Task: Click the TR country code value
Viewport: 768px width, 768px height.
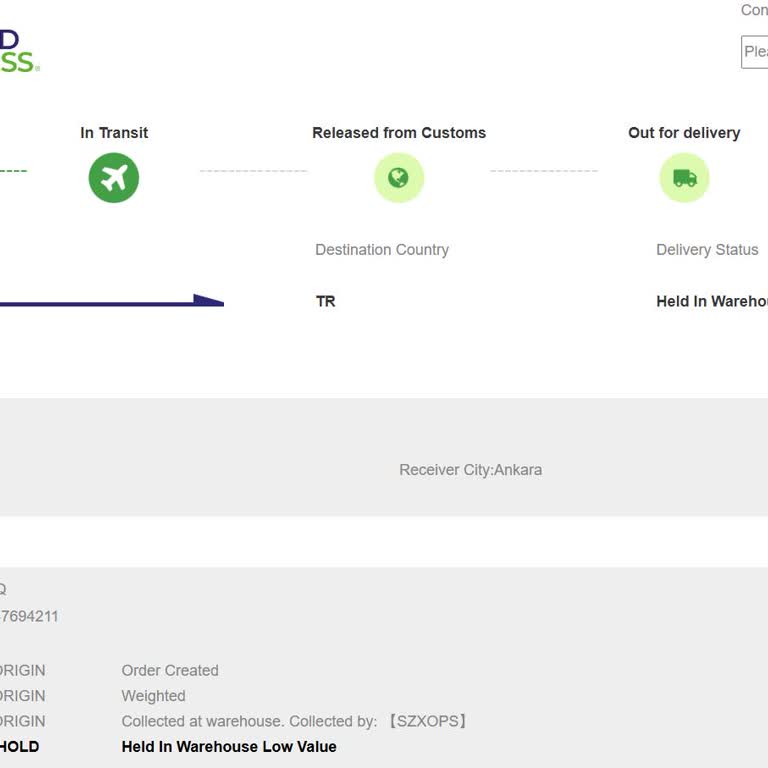Action: point(326,301)
